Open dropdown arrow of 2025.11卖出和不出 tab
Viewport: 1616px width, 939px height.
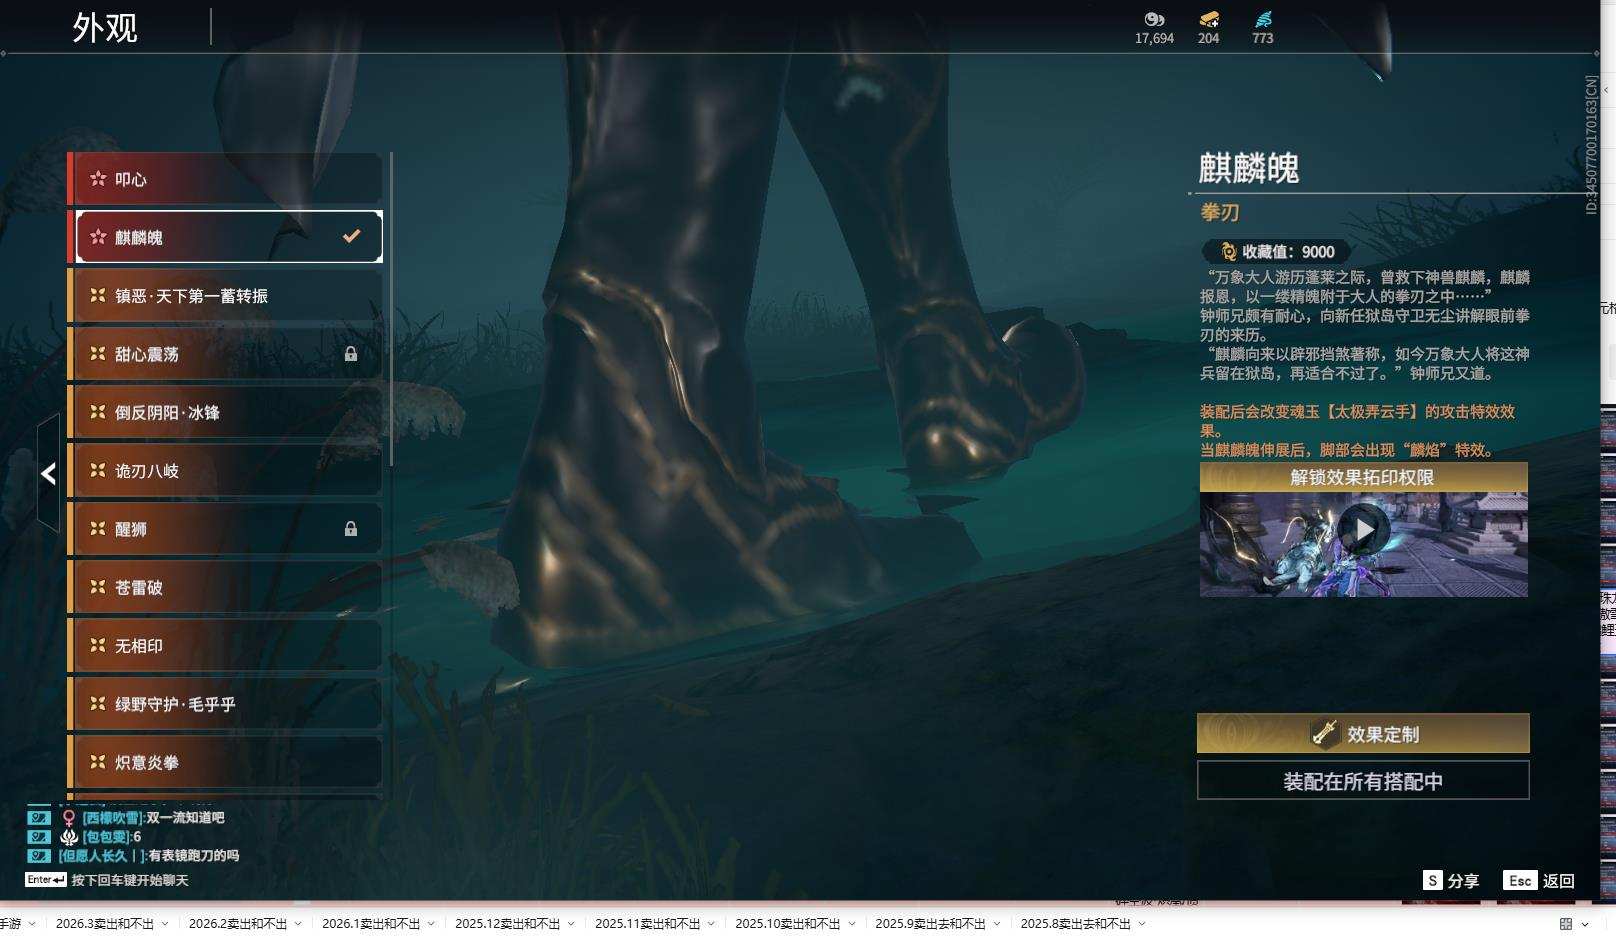coord(711,924)
